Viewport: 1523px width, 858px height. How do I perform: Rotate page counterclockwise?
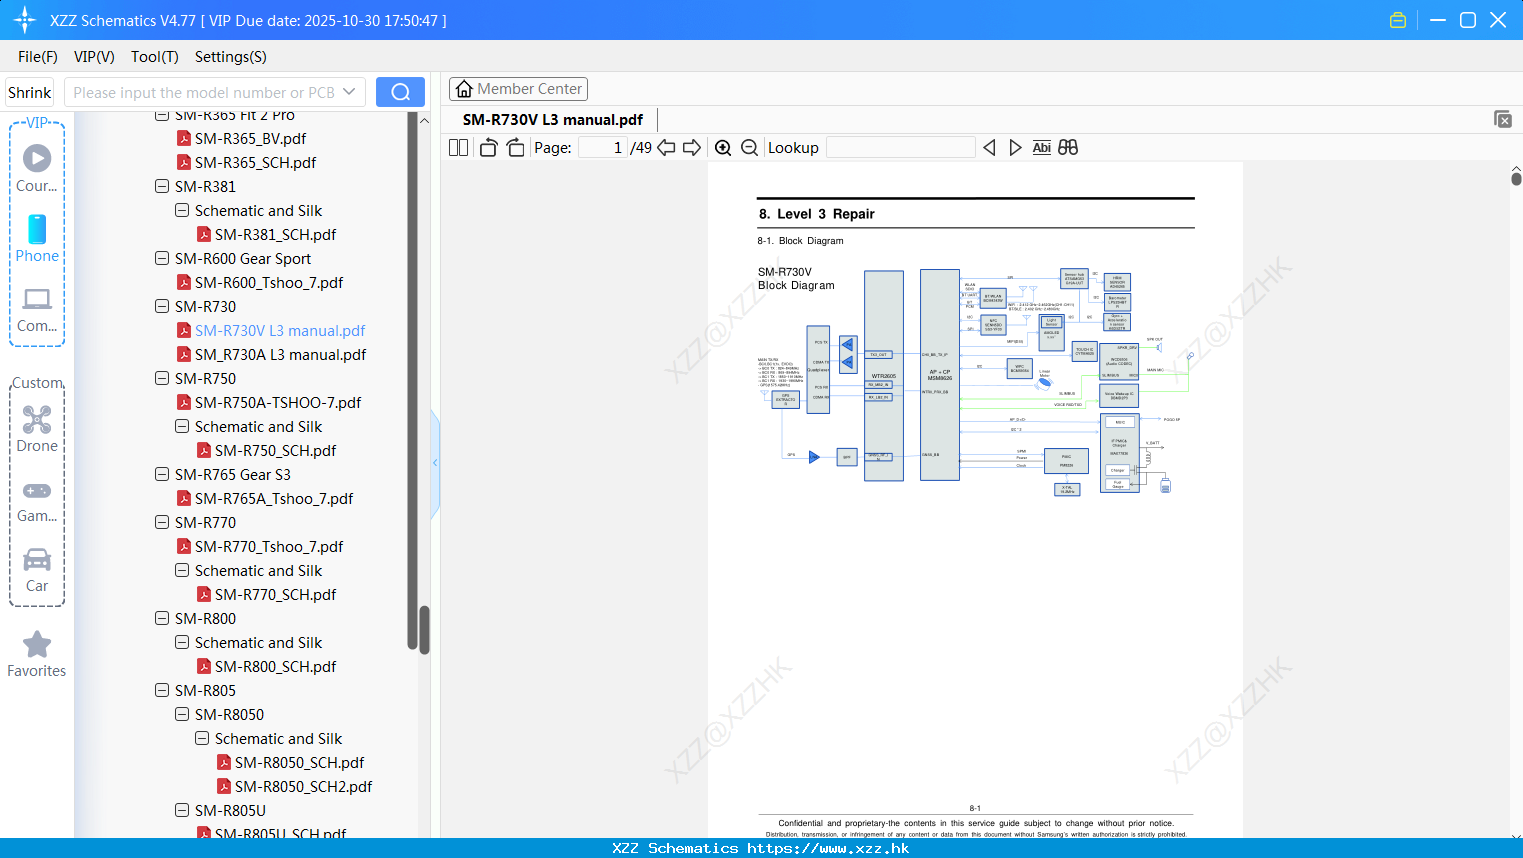[488, 147]
